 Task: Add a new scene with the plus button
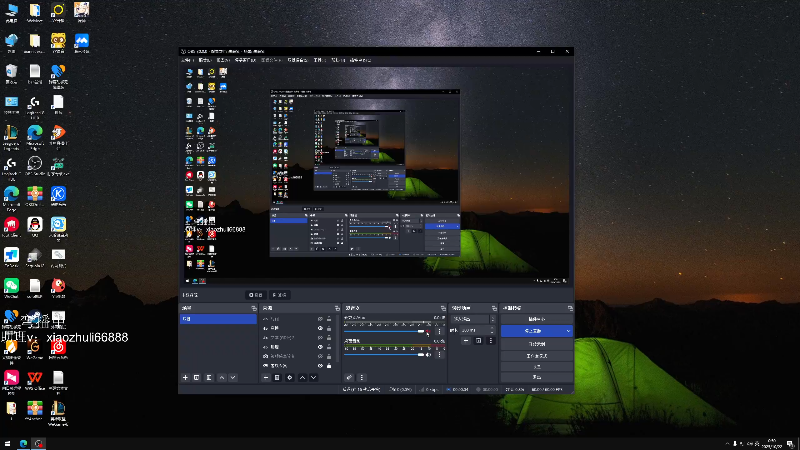pyautogui.click(x=185, y=378)
